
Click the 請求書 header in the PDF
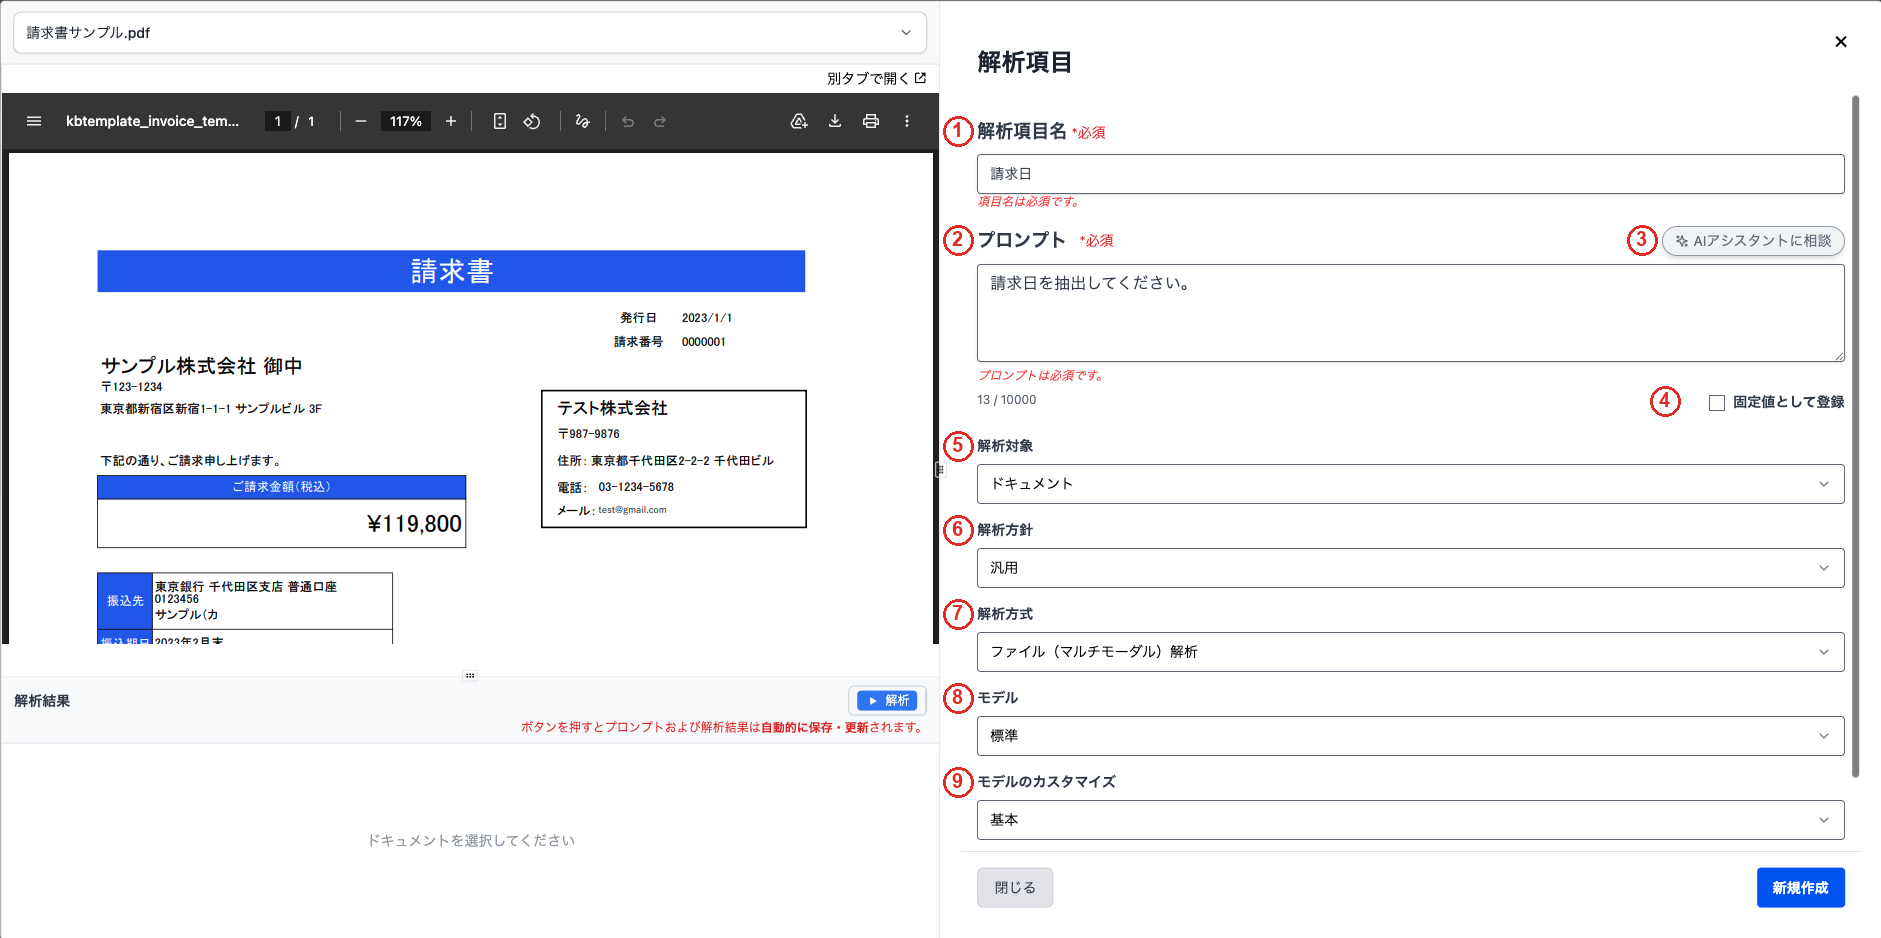[x=452, y=271]
